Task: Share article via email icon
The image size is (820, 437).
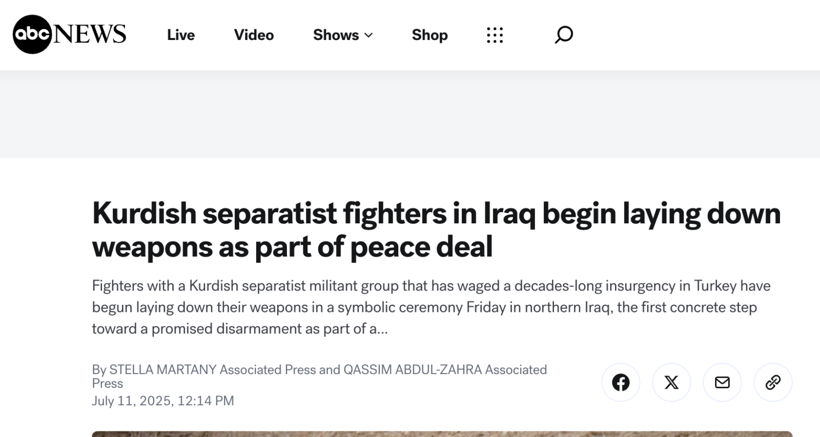Action: tap(722, 383)
